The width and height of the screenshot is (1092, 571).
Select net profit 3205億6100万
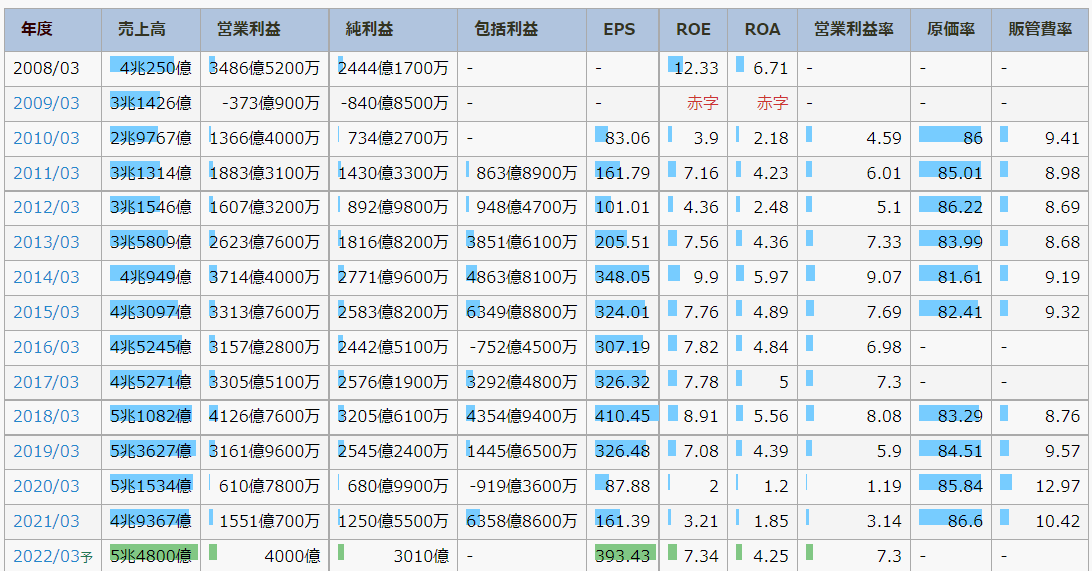pyautogui.click(x=393, y=416)
